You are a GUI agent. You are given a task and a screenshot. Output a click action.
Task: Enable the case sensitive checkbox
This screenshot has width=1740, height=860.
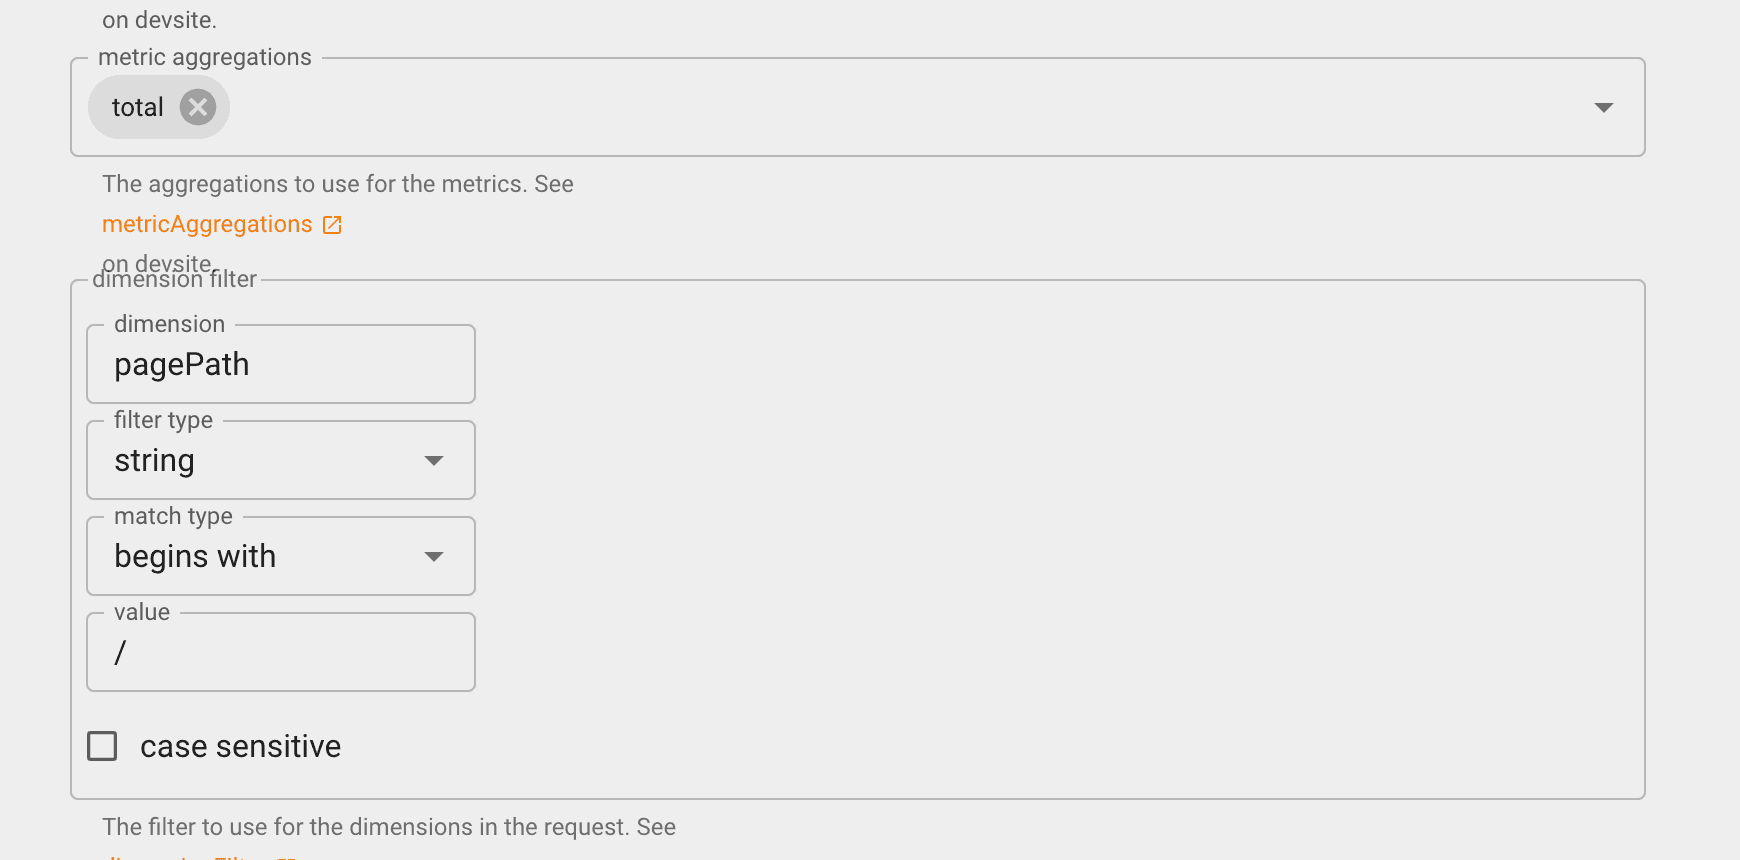102,746
